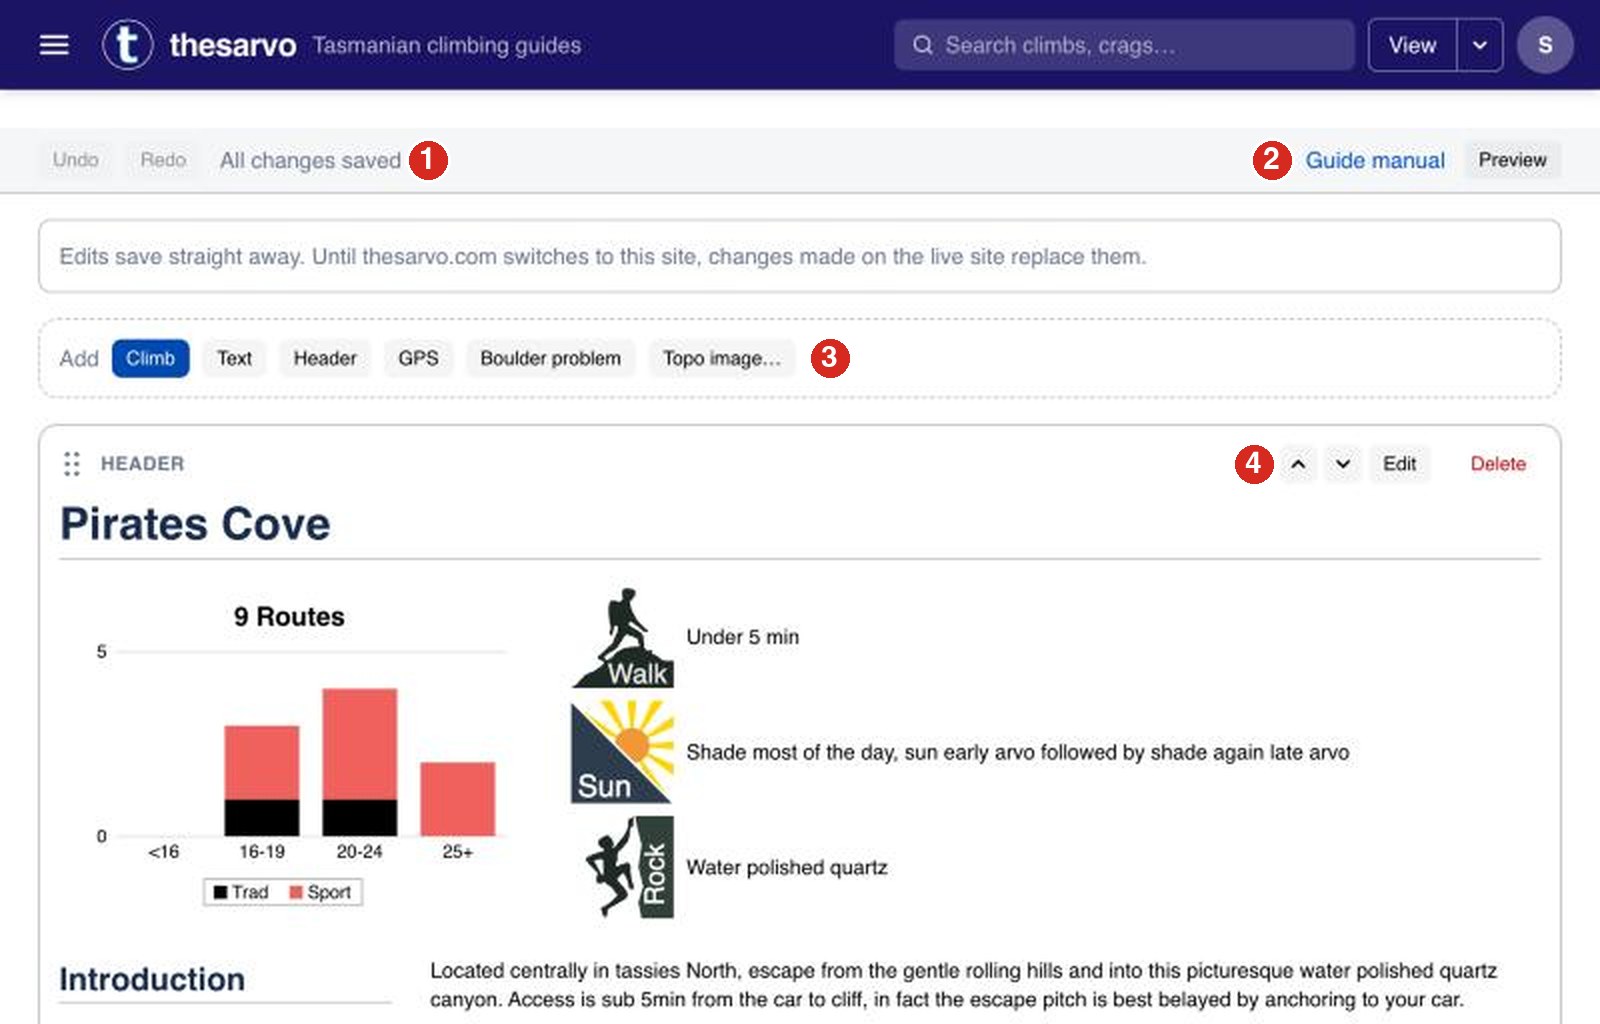This screenshot has width=1600, height=1024.
Task: Click the Introduction heading
Action: (152, 979)
